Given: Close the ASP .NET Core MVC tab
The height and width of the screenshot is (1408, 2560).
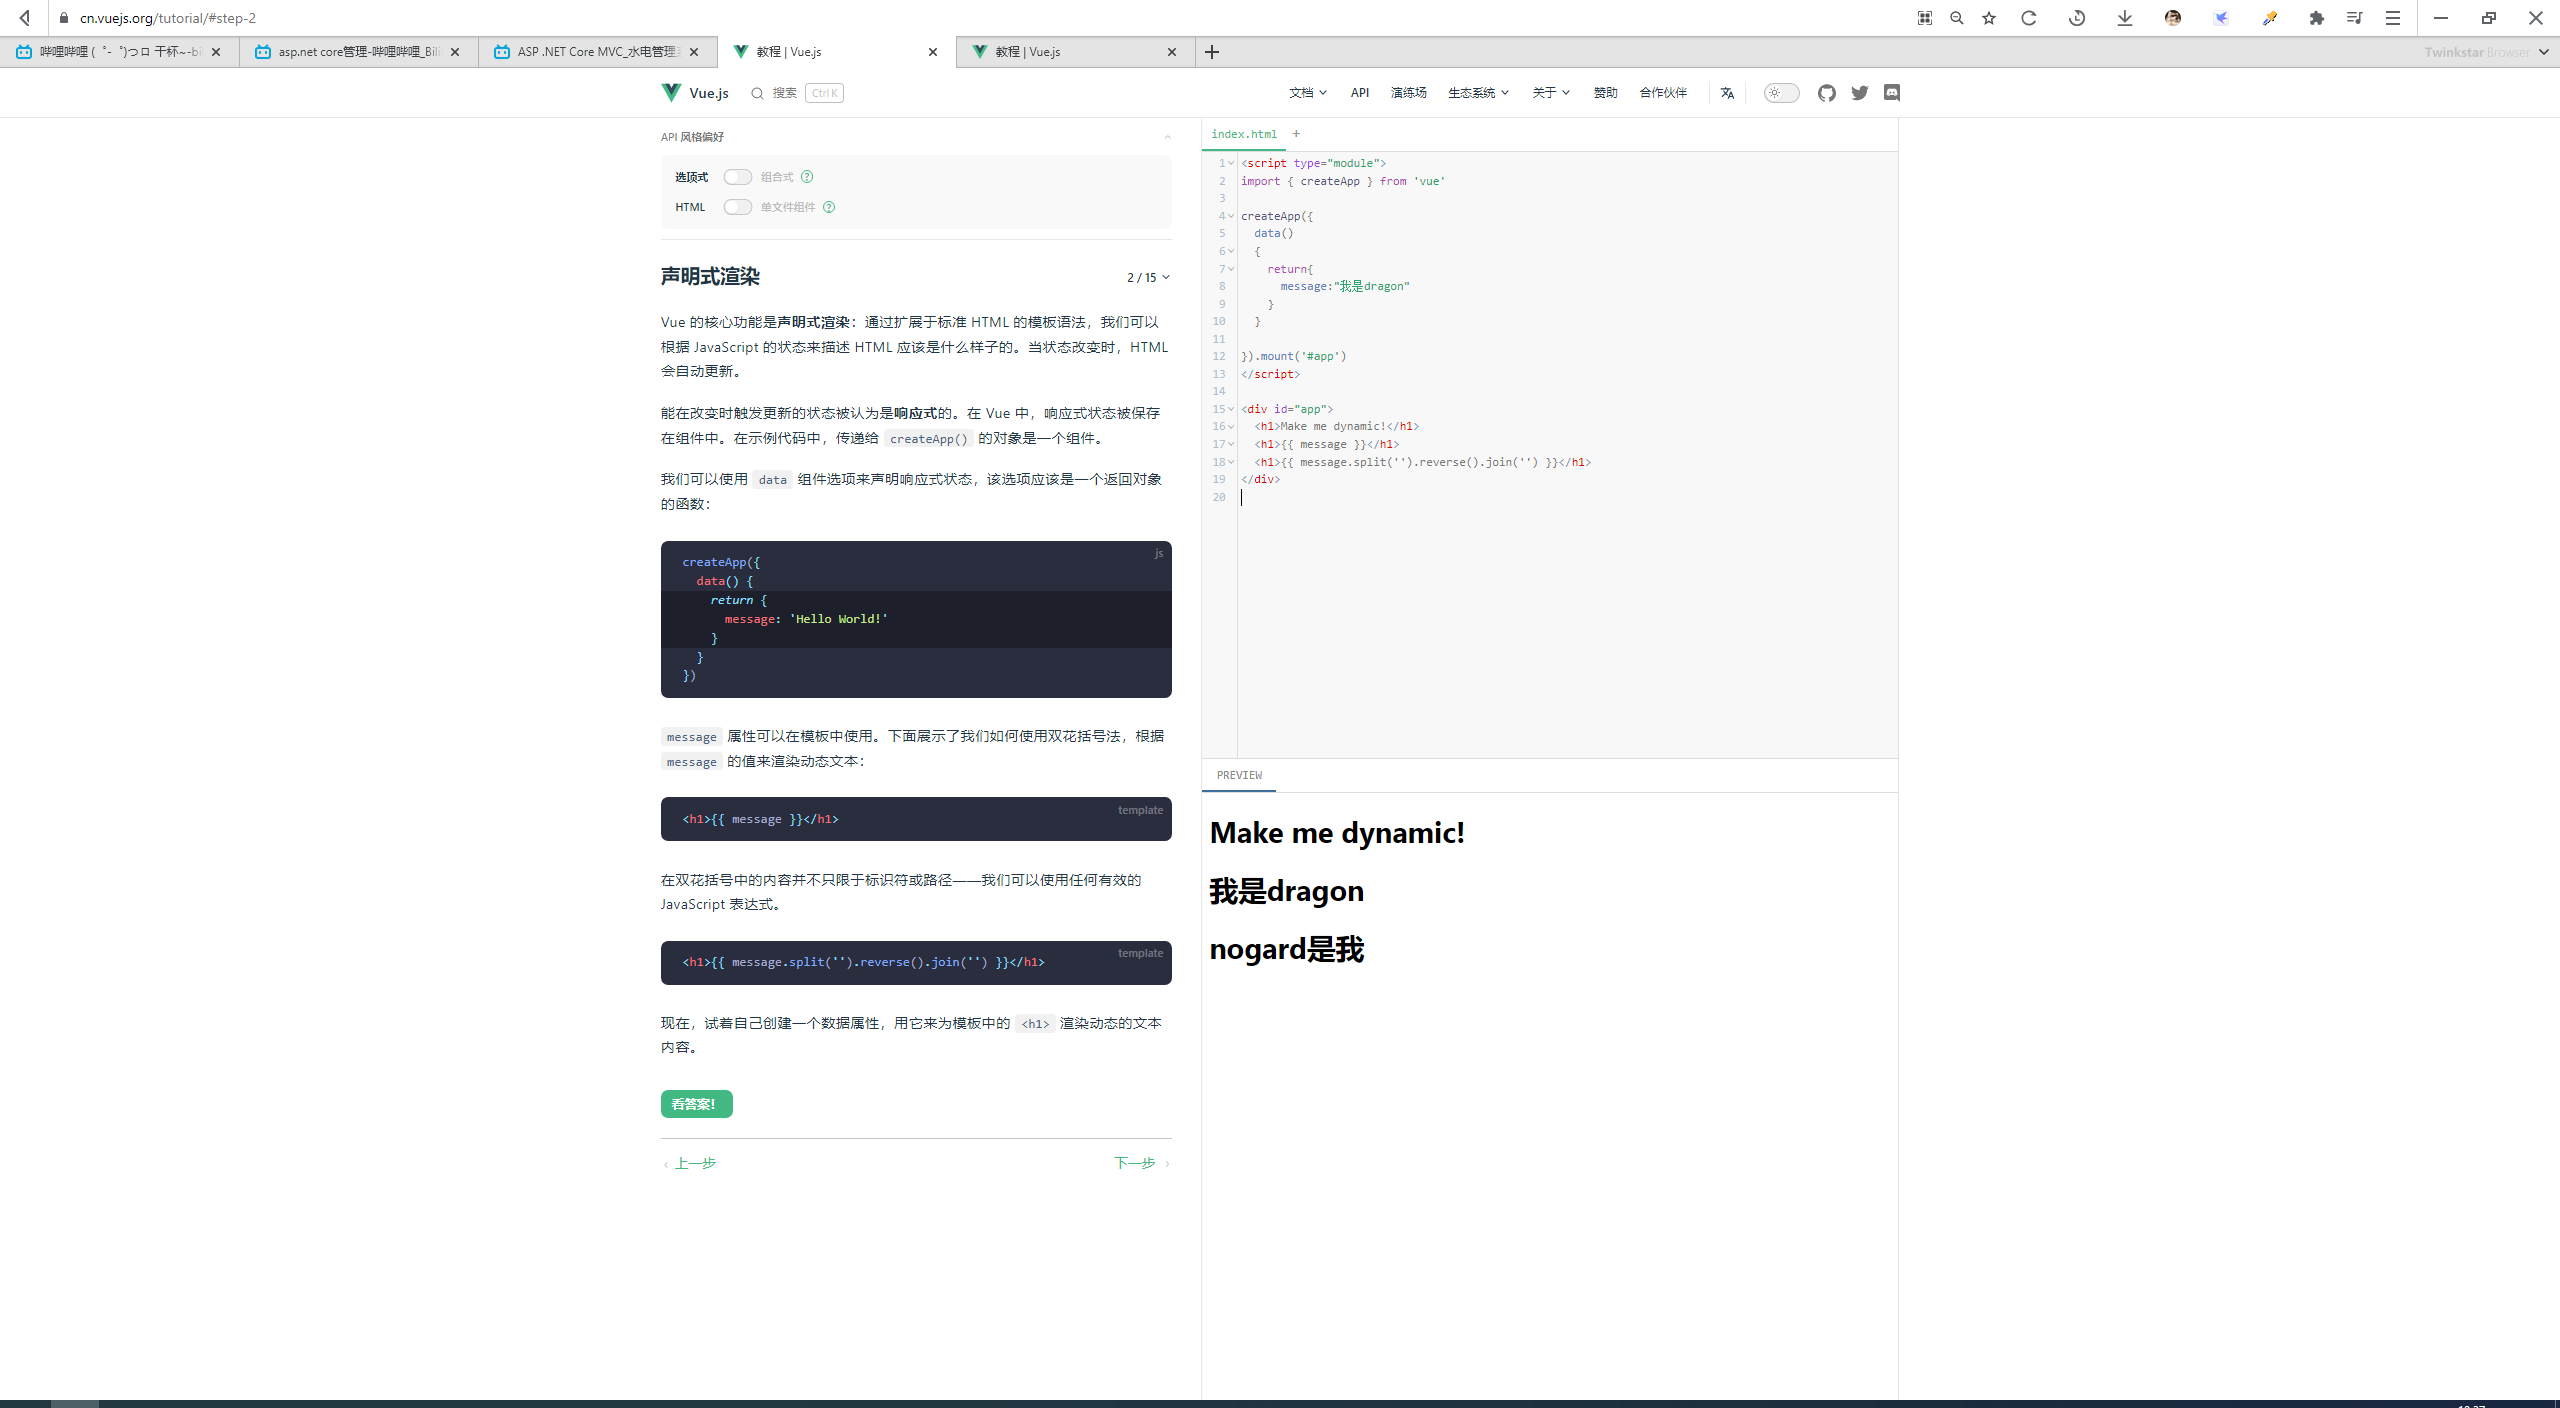Looking at the screenshot, I should pyautogui.click(x=694, y=52).
